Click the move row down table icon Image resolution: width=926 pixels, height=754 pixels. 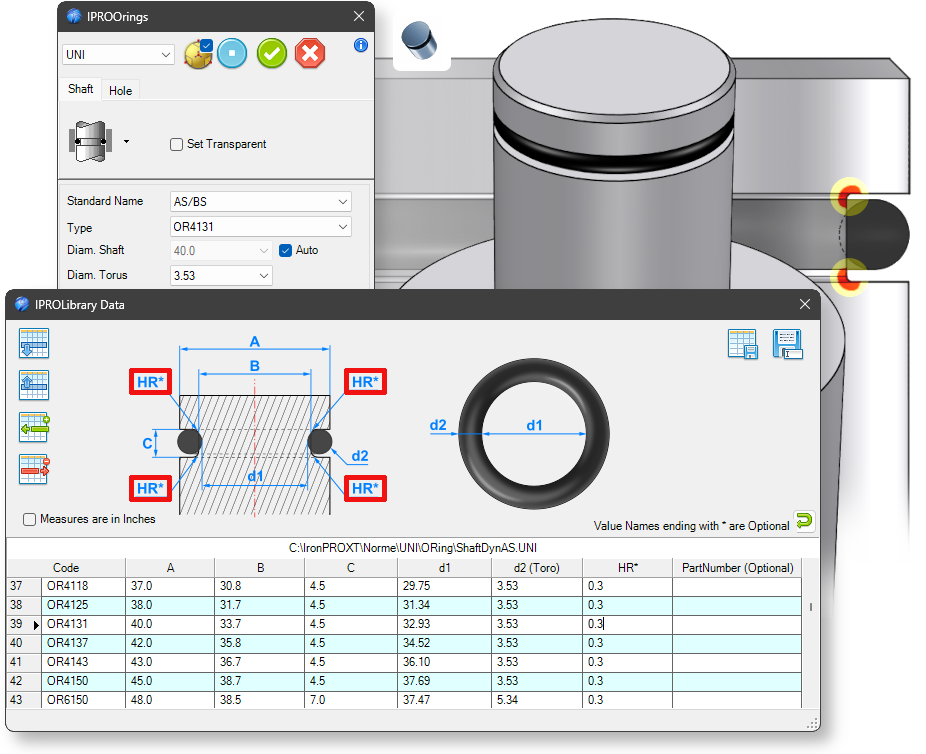point(34,343)
